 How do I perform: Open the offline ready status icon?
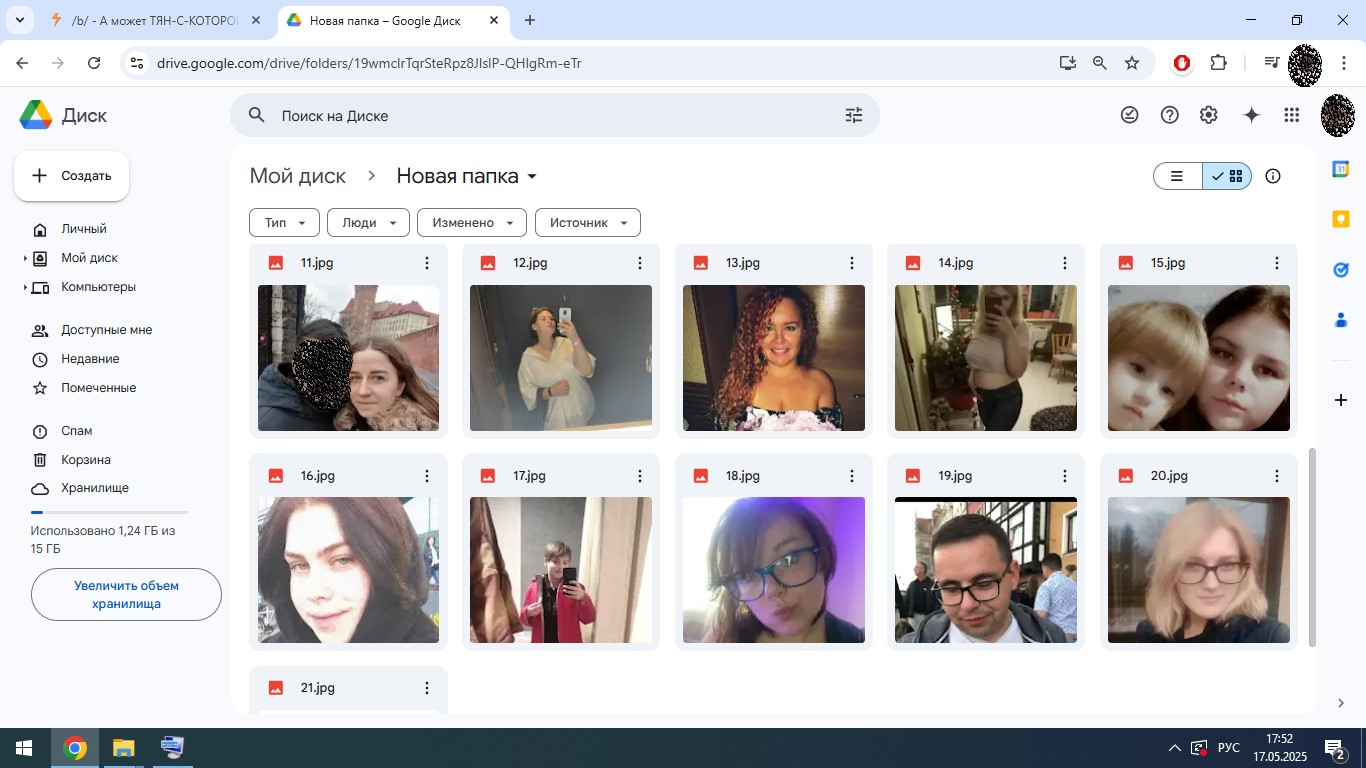(x=1130, y=115)
